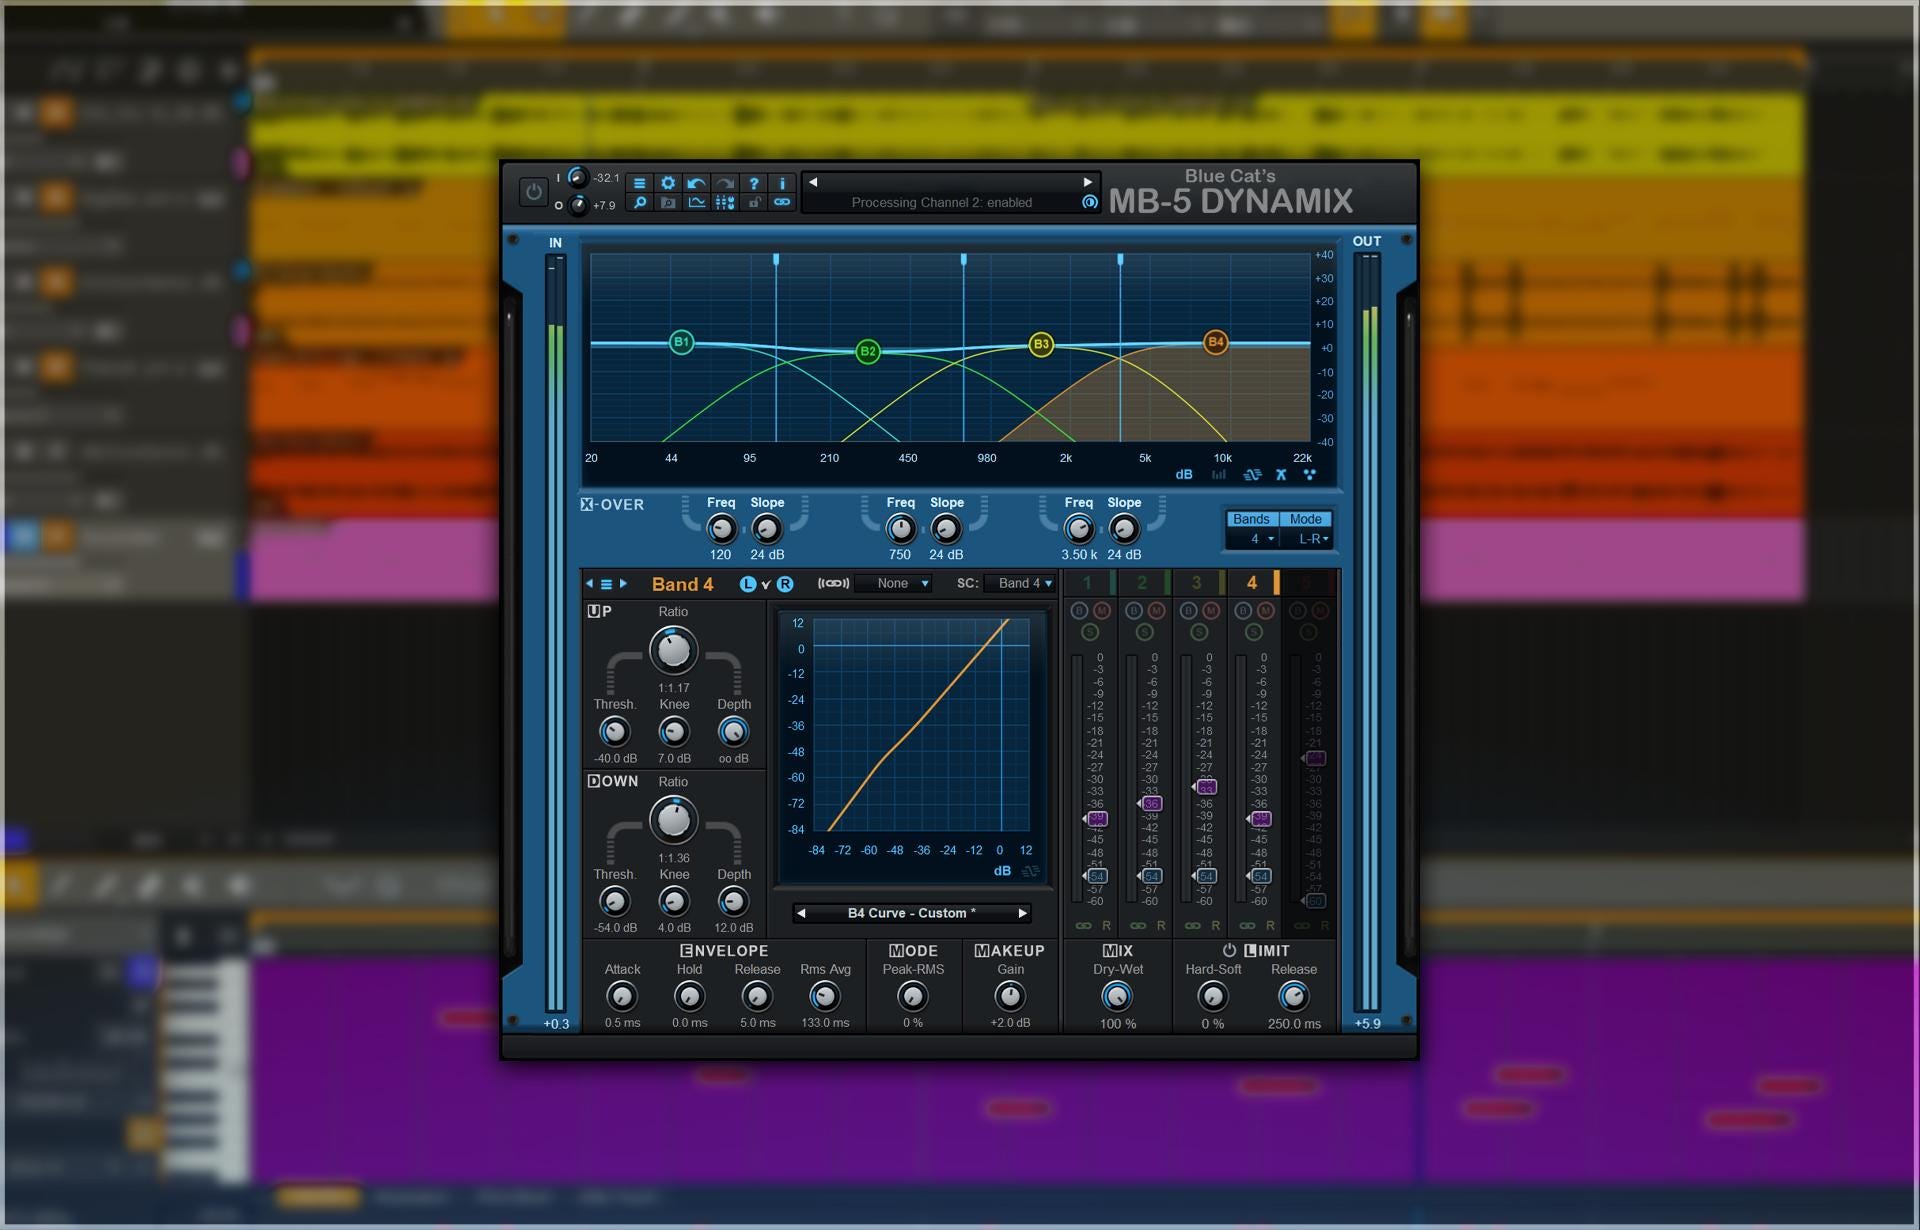Select the B3 node on spectrum graph
This screenshot has height=1230, width=1920.
tap(1041, 345)
